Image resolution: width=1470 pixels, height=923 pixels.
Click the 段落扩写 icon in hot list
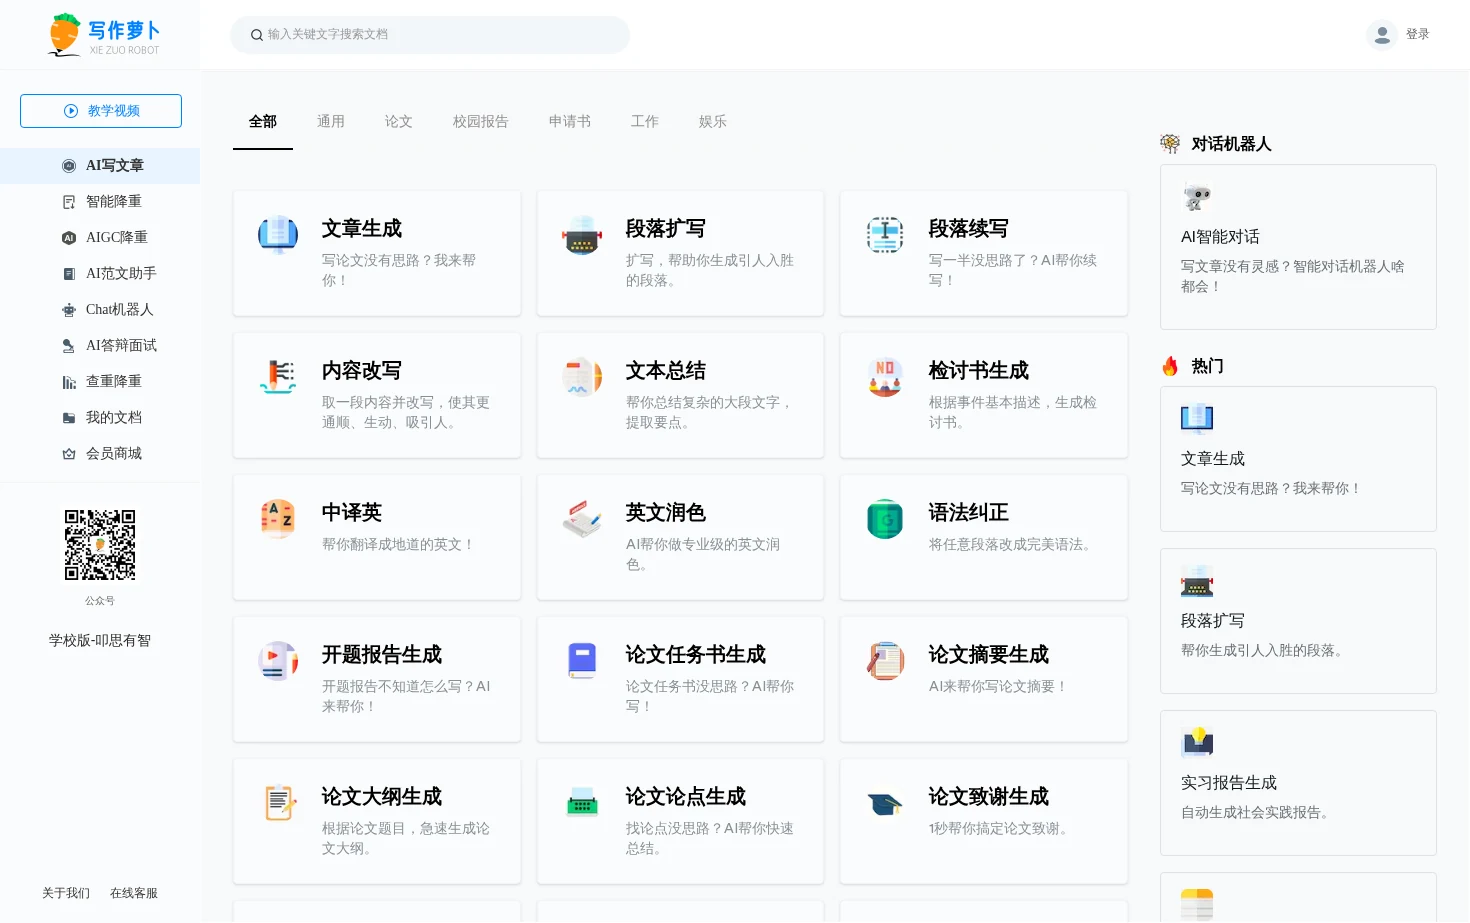click(1197, 581)
